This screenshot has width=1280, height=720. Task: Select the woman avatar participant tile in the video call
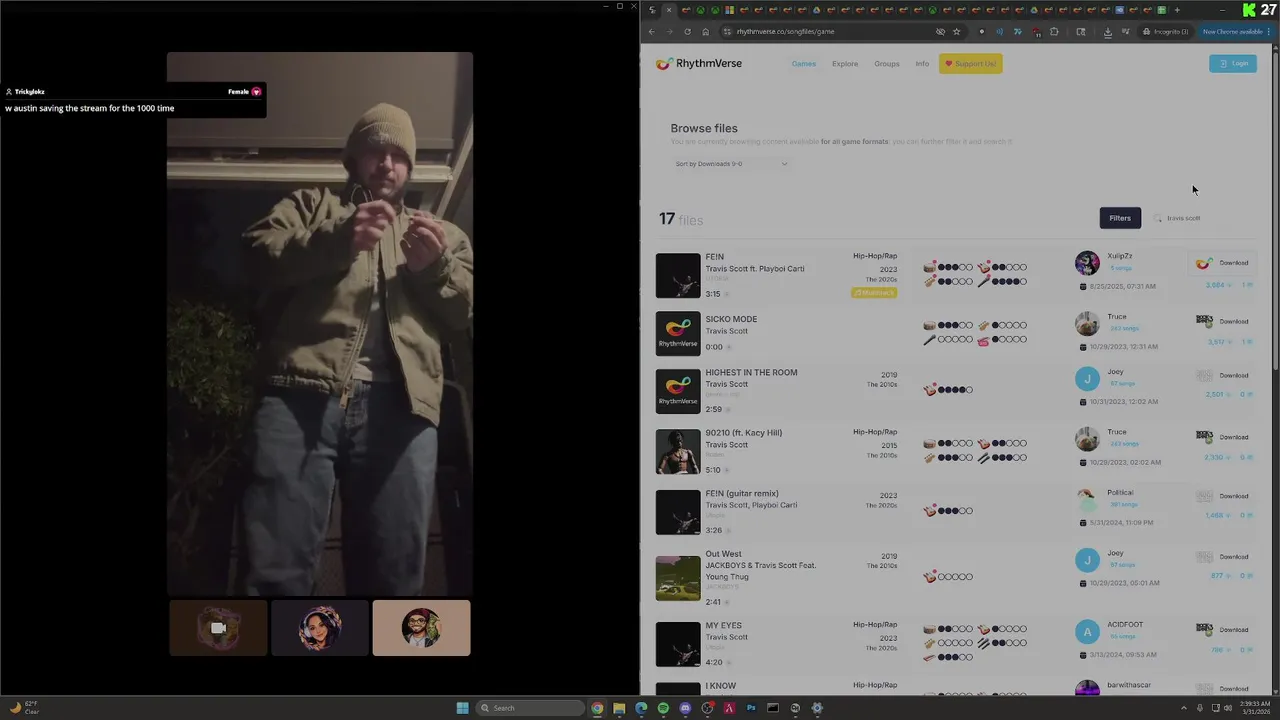320,628
